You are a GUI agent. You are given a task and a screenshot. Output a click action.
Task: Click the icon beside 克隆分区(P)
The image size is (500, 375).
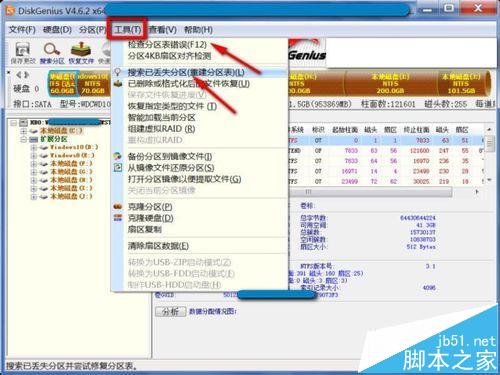tap(117, 207)
